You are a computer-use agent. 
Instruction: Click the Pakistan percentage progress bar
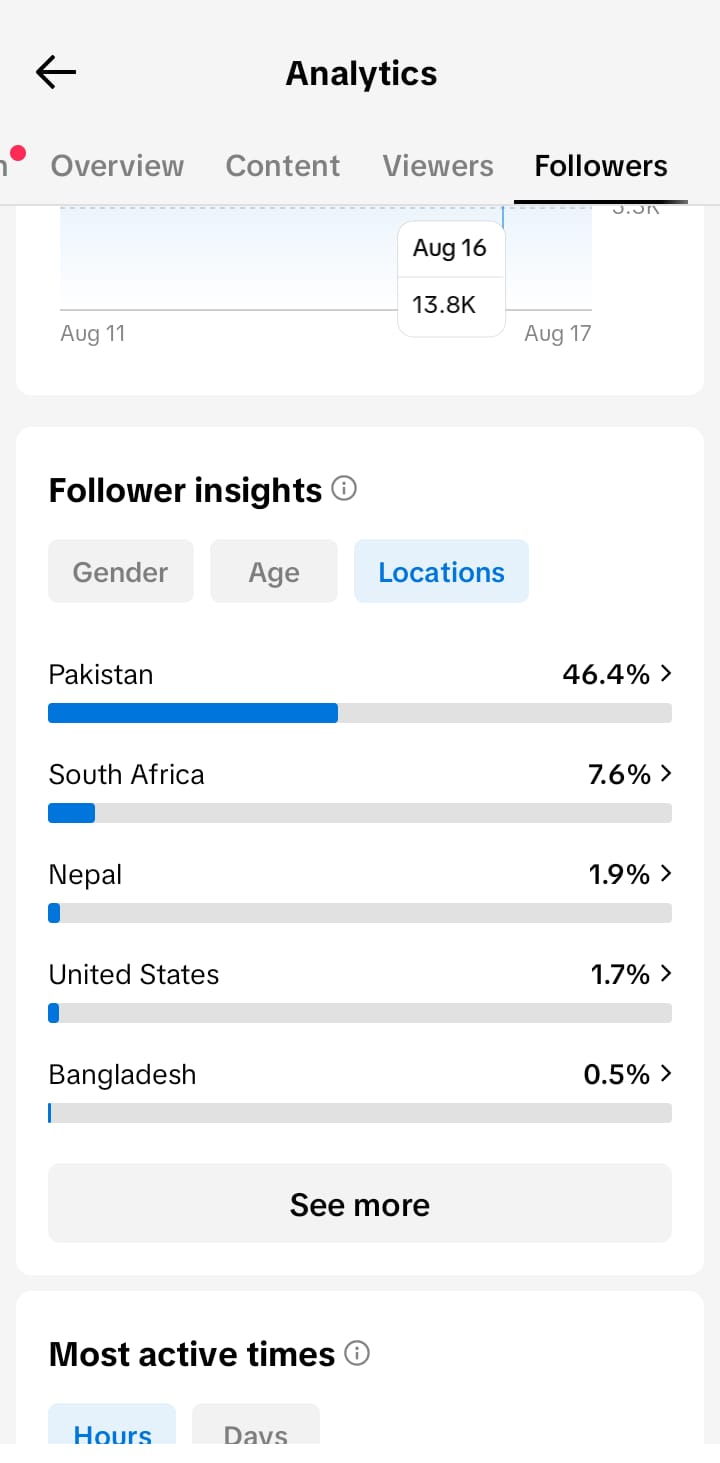point(360,713)
